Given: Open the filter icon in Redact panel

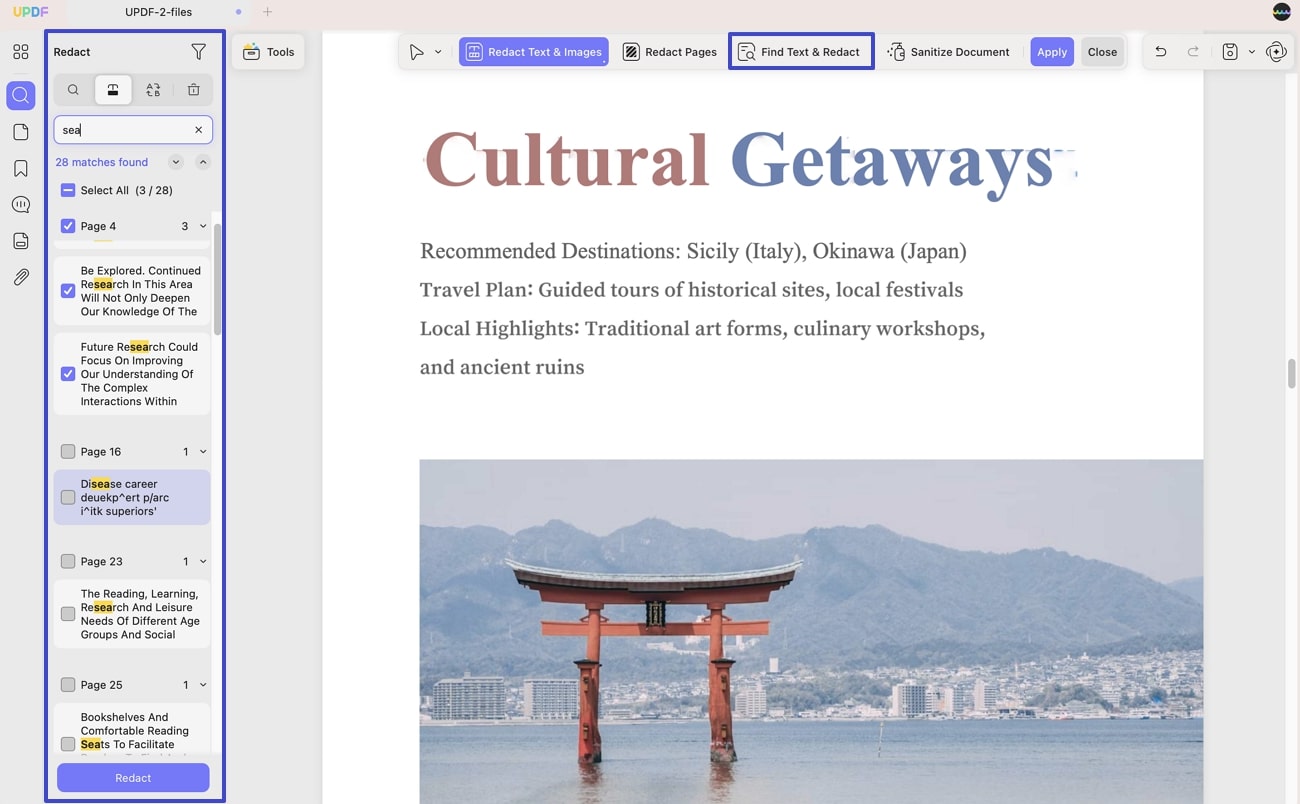Looking at the screenshot, I should tap(198, 52).
